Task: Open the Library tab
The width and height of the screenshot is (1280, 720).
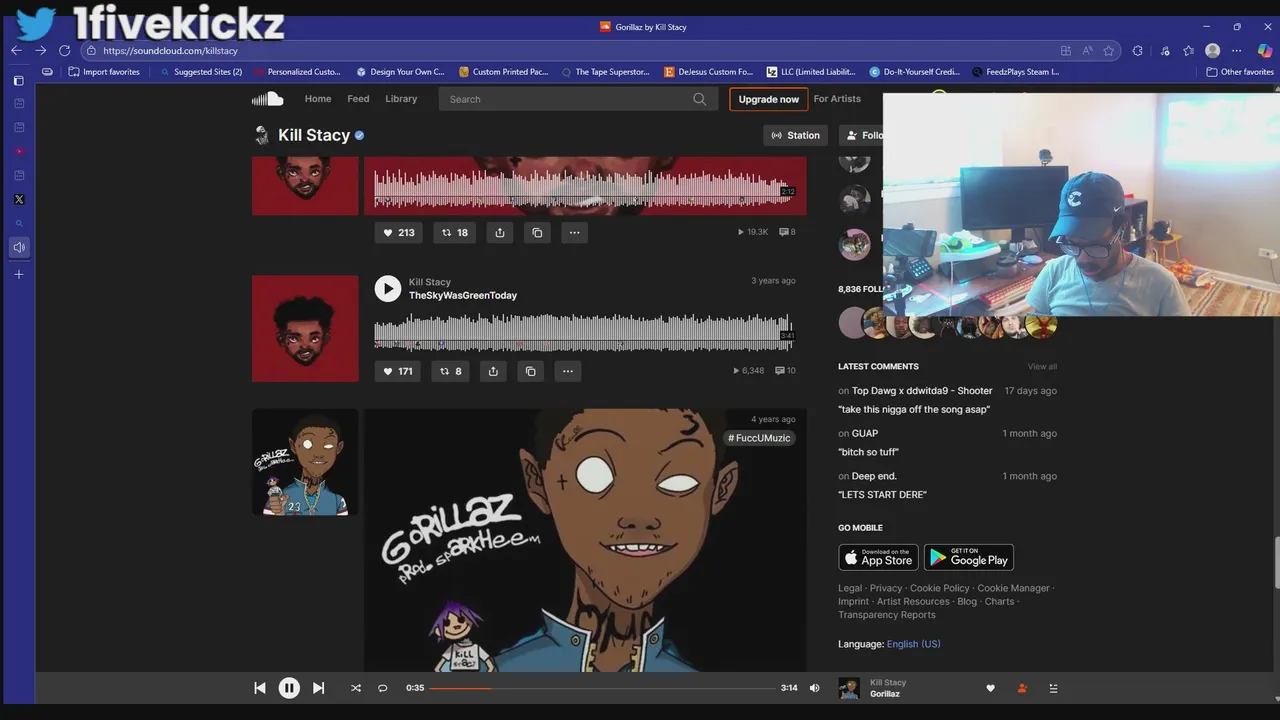Action: 401,99
